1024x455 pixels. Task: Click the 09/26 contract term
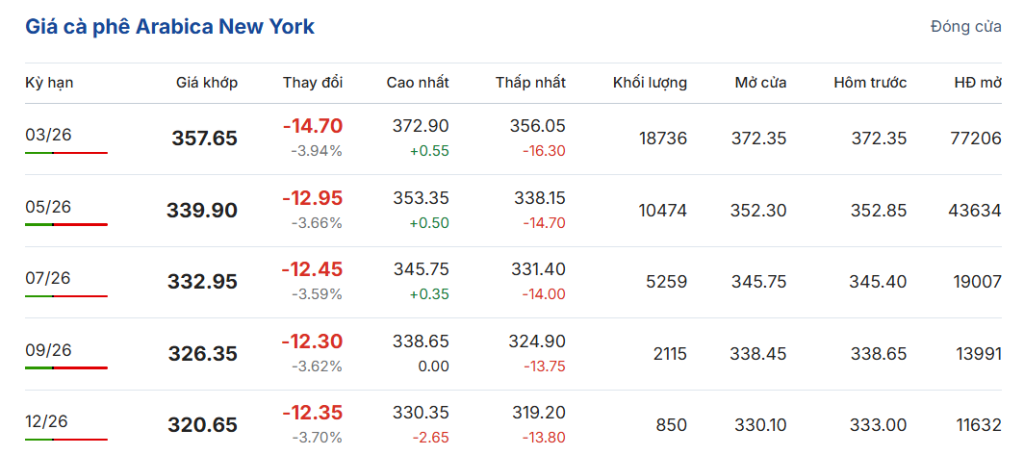point(48,350)
